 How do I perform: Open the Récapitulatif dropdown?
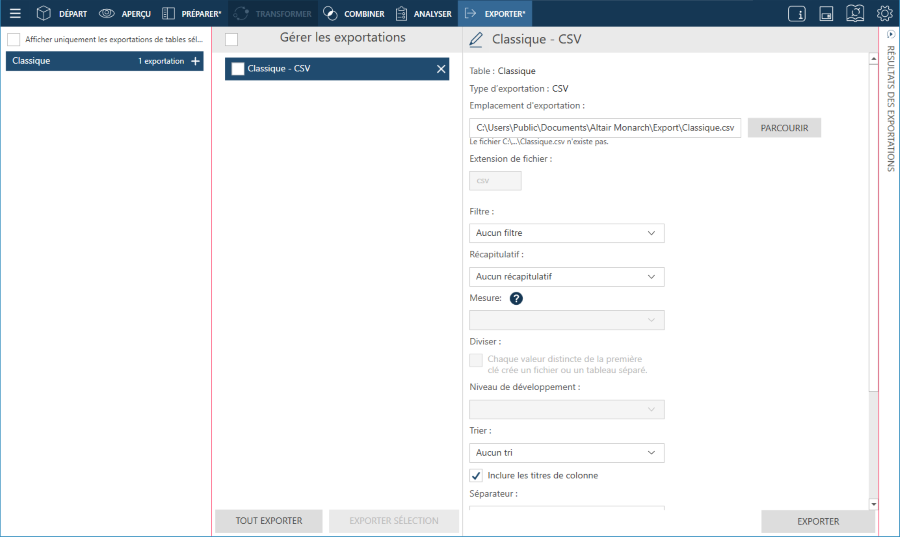pyautogui.click(x=566, y=276)
